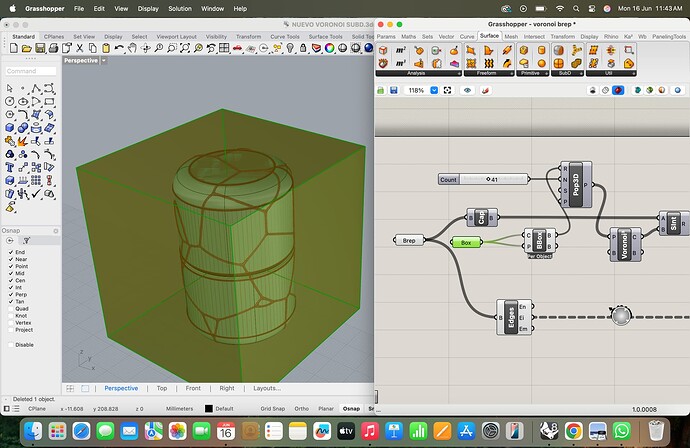690x448 pixels.
Task: Click the eye preview icon in Grasshopper toolbar
Action: point(468,90)
